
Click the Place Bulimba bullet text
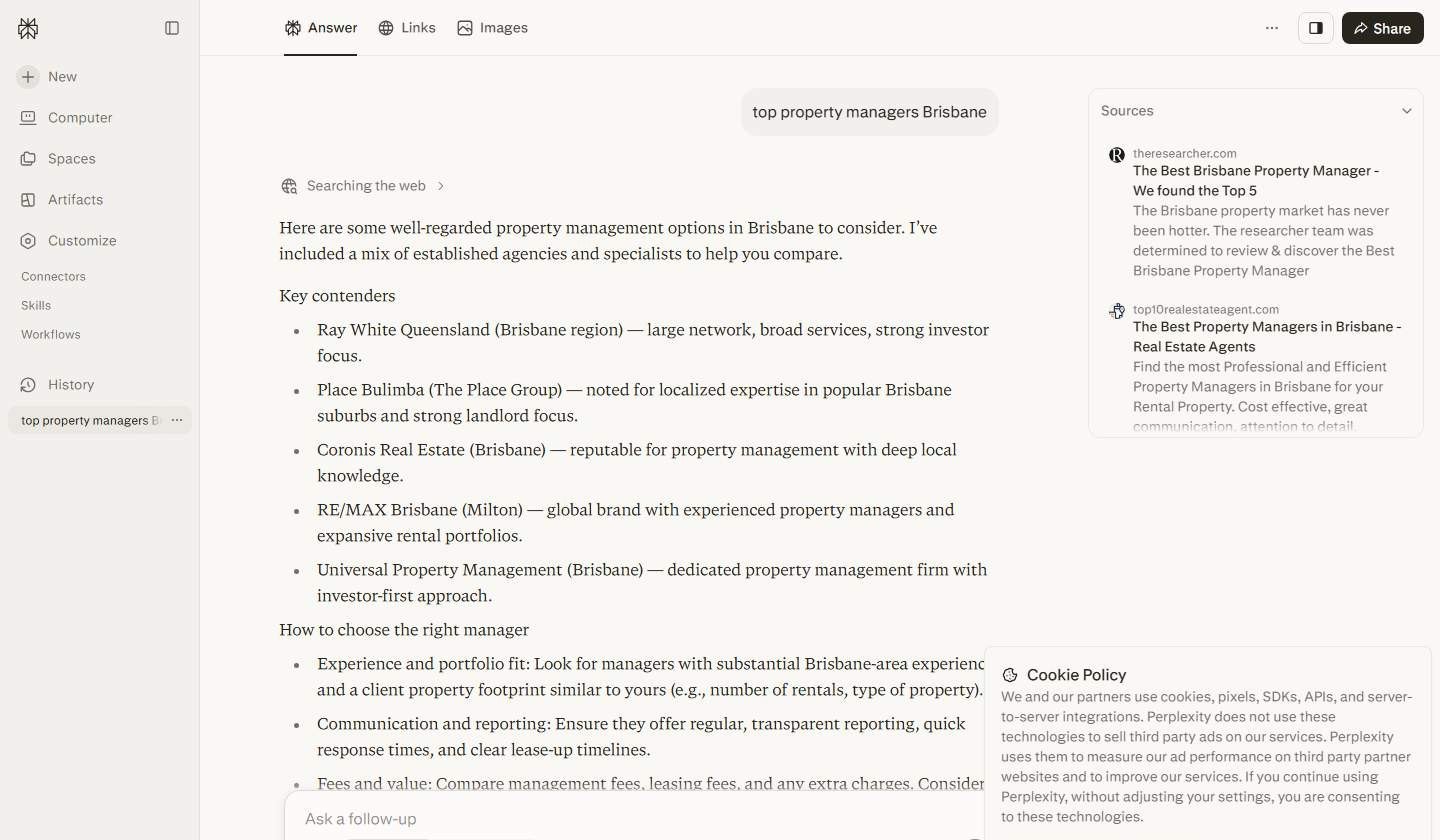(x=634, y=403)
